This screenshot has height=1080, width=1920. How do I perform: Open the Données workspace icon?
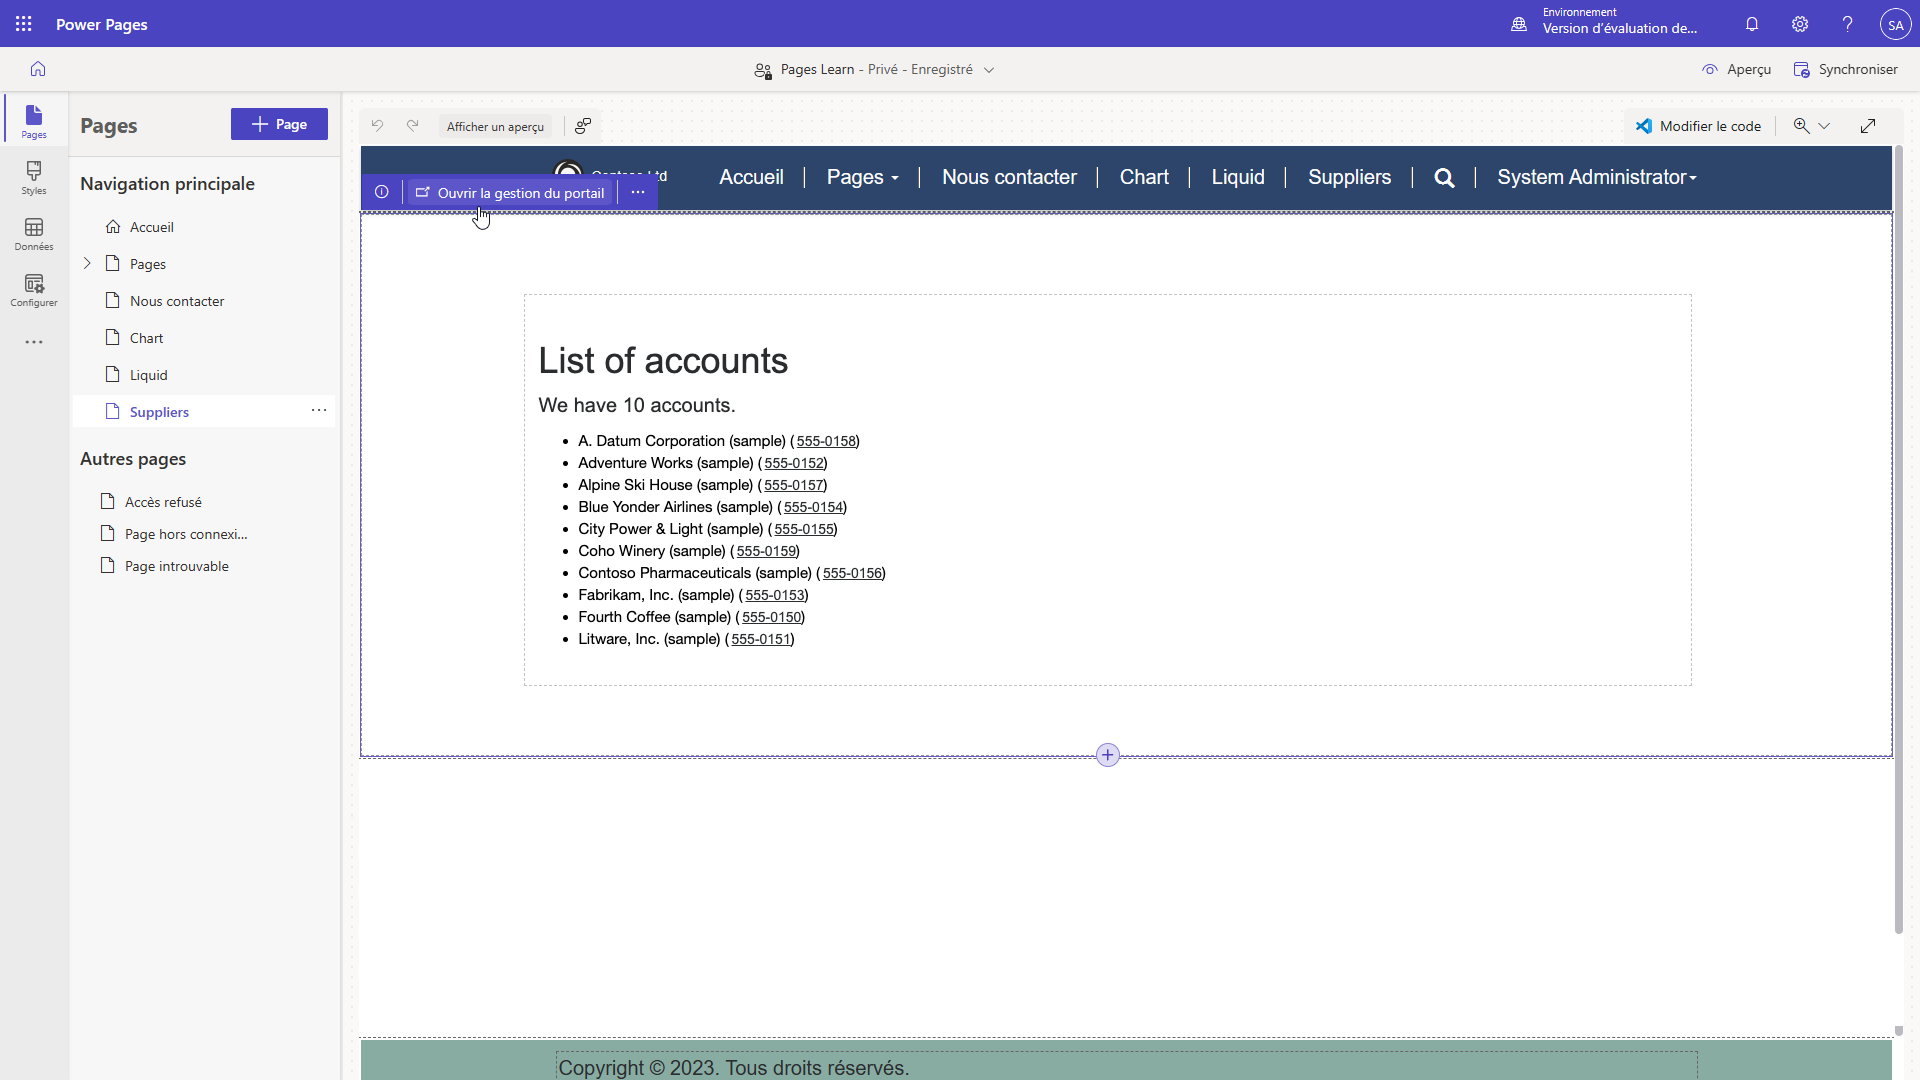click(x=34, y=234)
